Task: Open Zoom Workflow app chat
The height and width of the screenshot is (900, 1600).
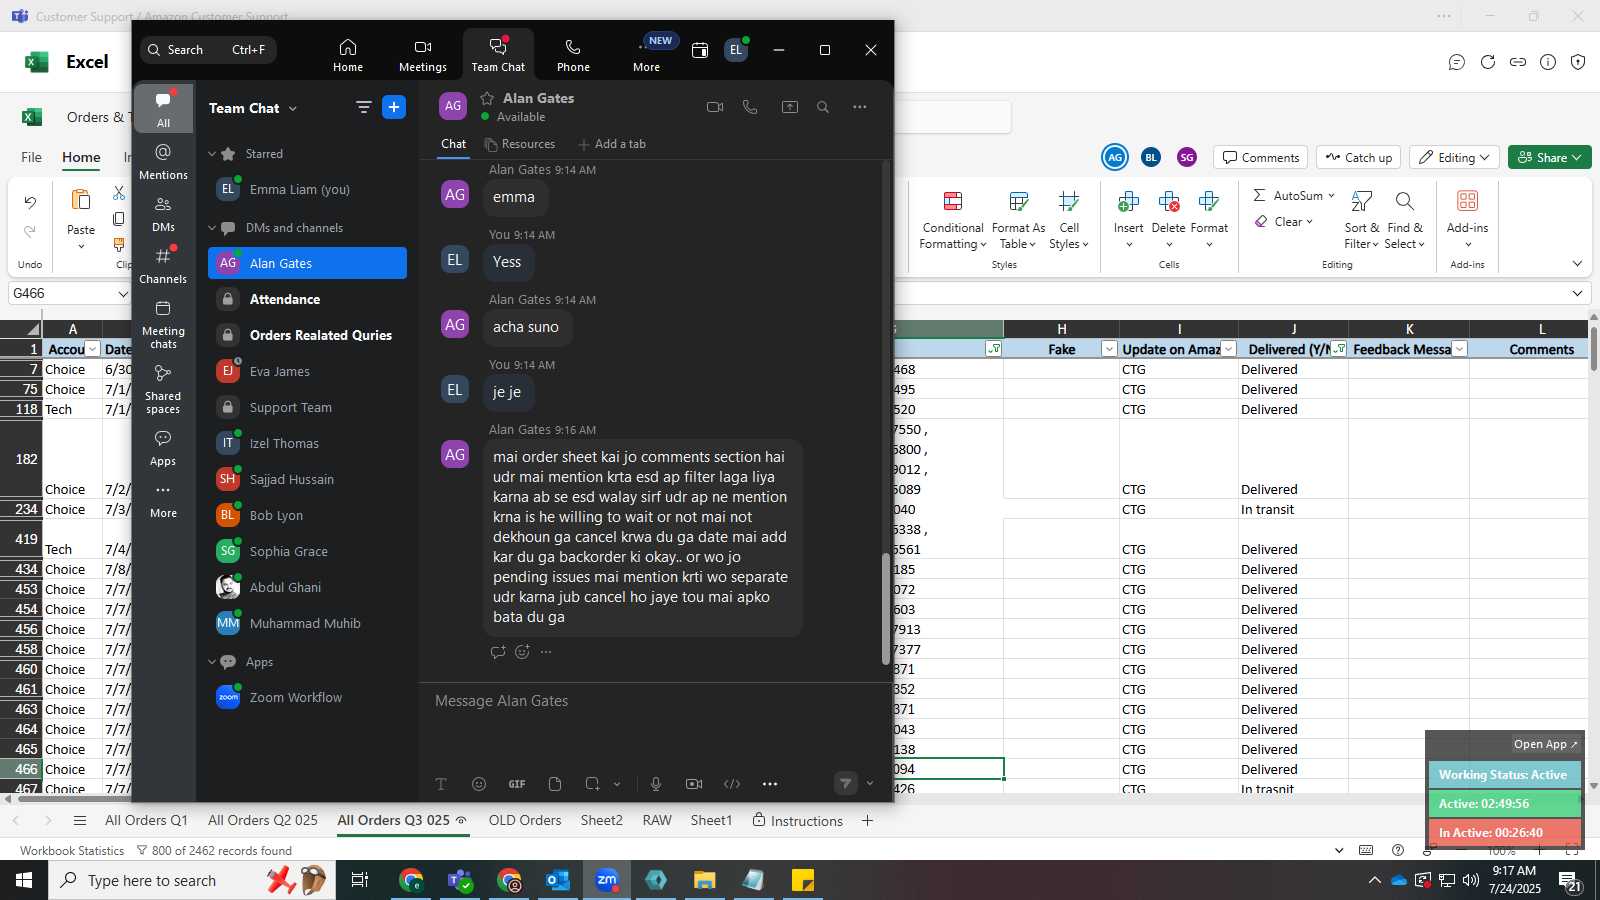Action: [x=307, y=697]
